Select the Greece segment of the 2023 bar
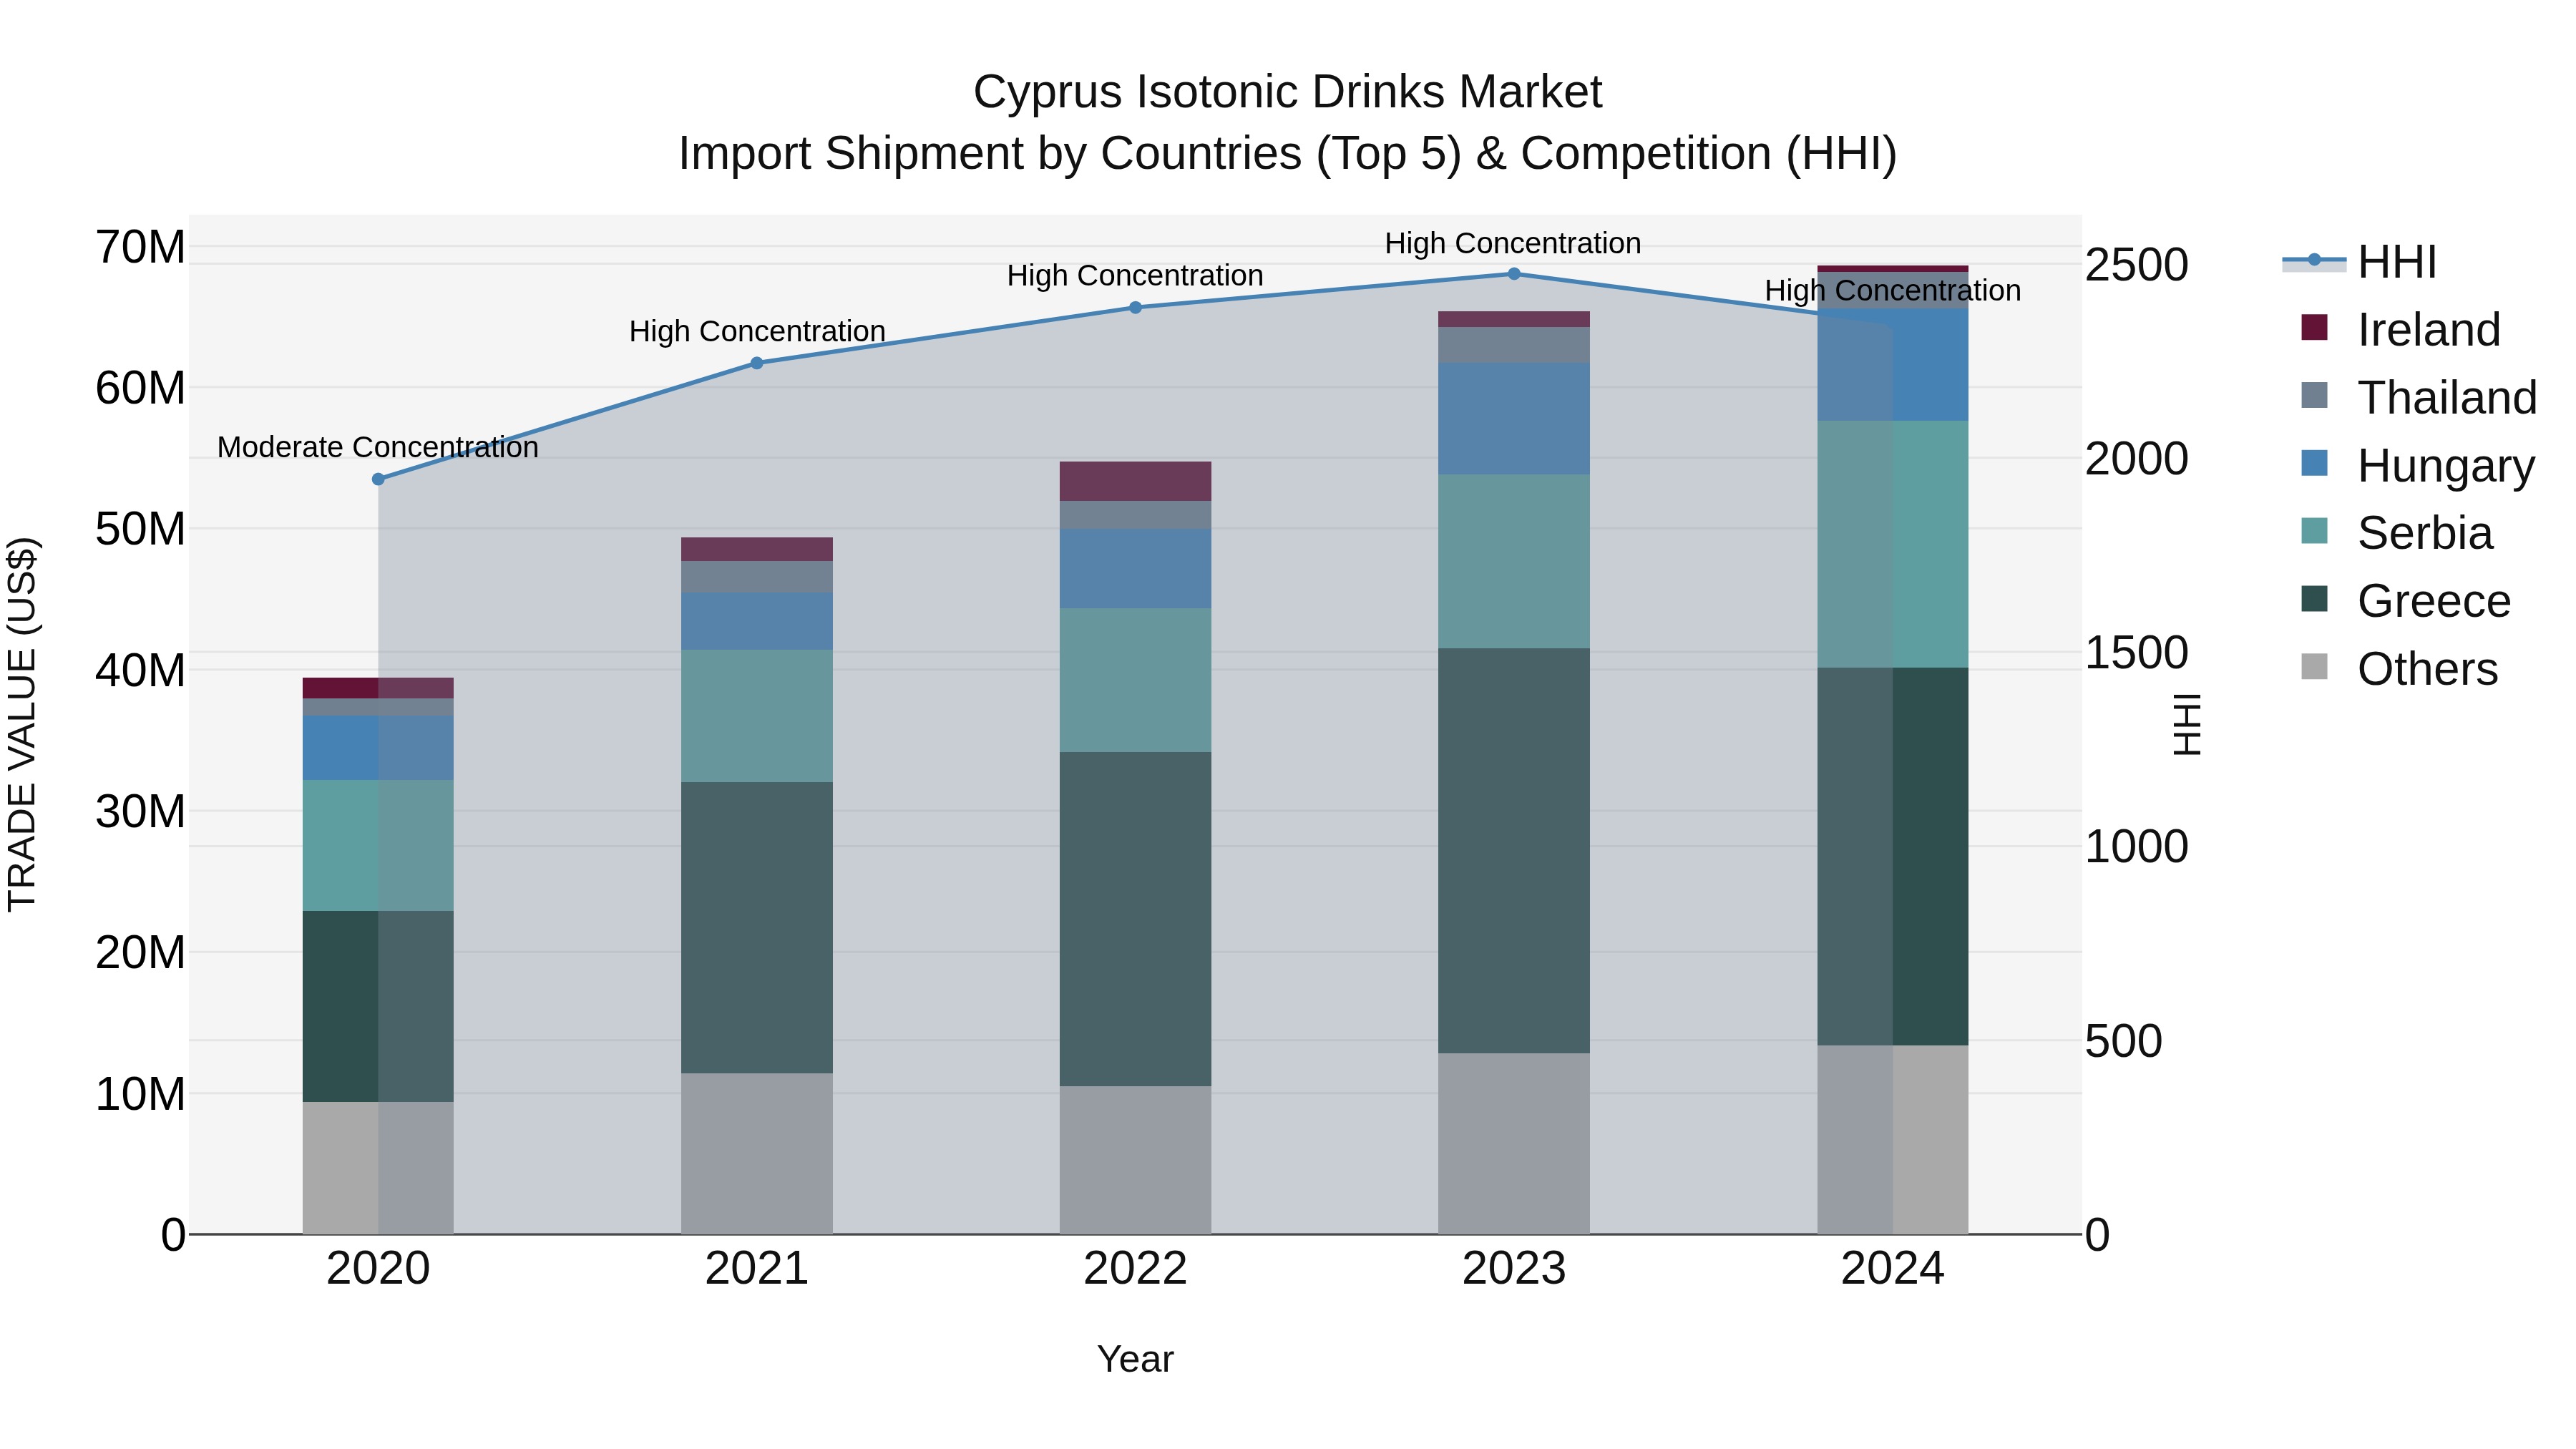The height and width of the screenshot is (1449, 2576). pyautogui.click(x=1514, y=851)
